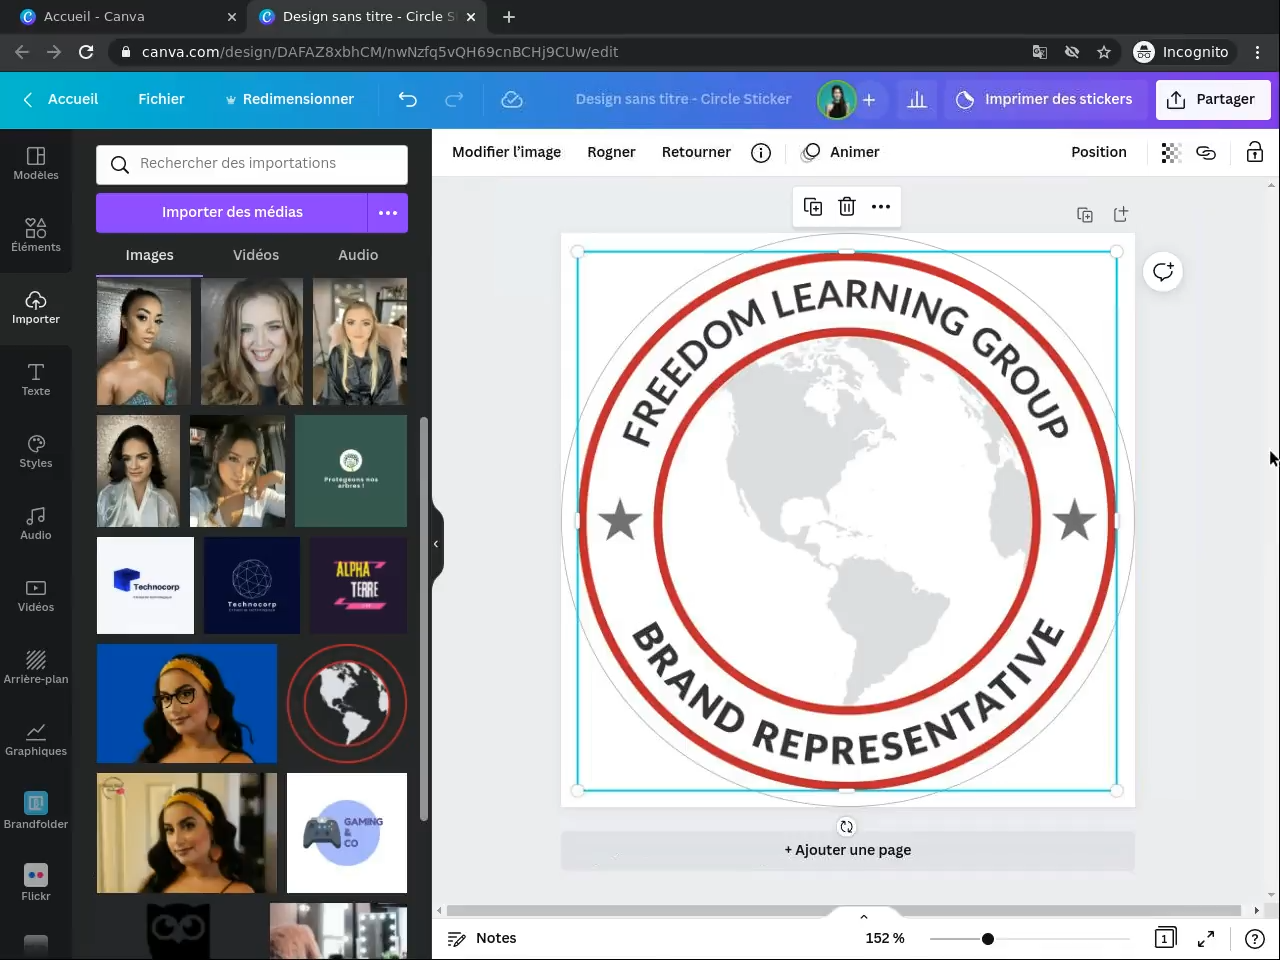Open the Audio sidebar panel
Viewport: 1280px width, 960px height.
tap(36, 523)
